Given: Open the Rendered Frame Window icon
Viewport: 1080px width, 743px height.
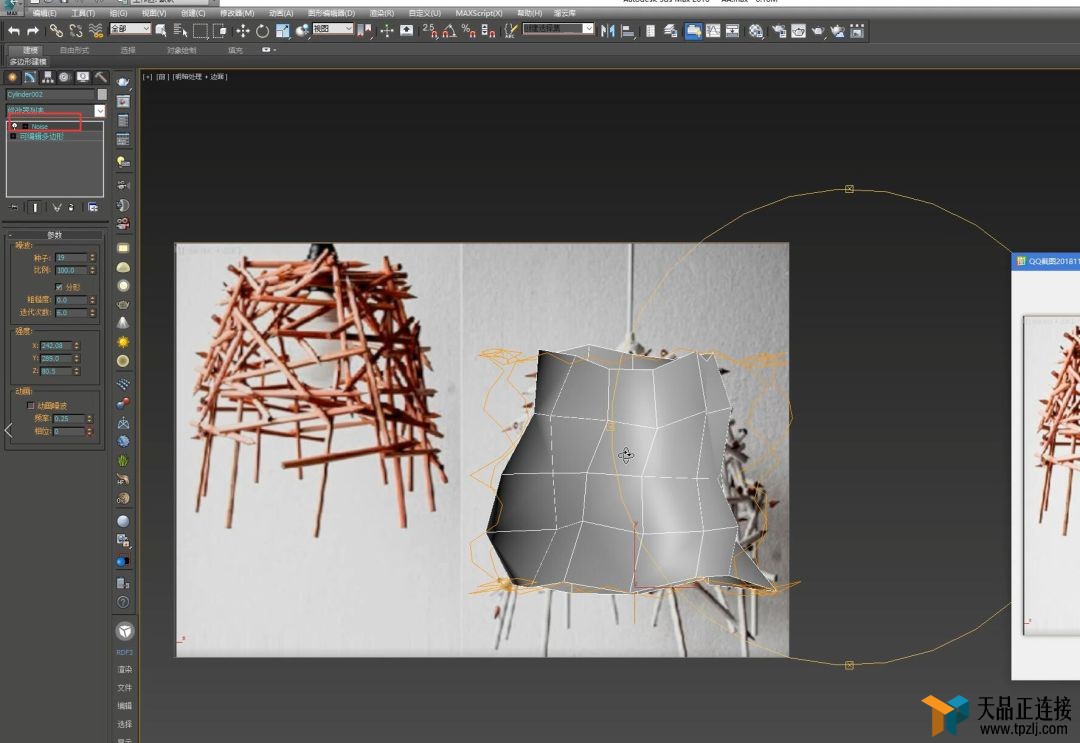Looking at the screenshot, I should pyautogui.click(x=798, y=30).
